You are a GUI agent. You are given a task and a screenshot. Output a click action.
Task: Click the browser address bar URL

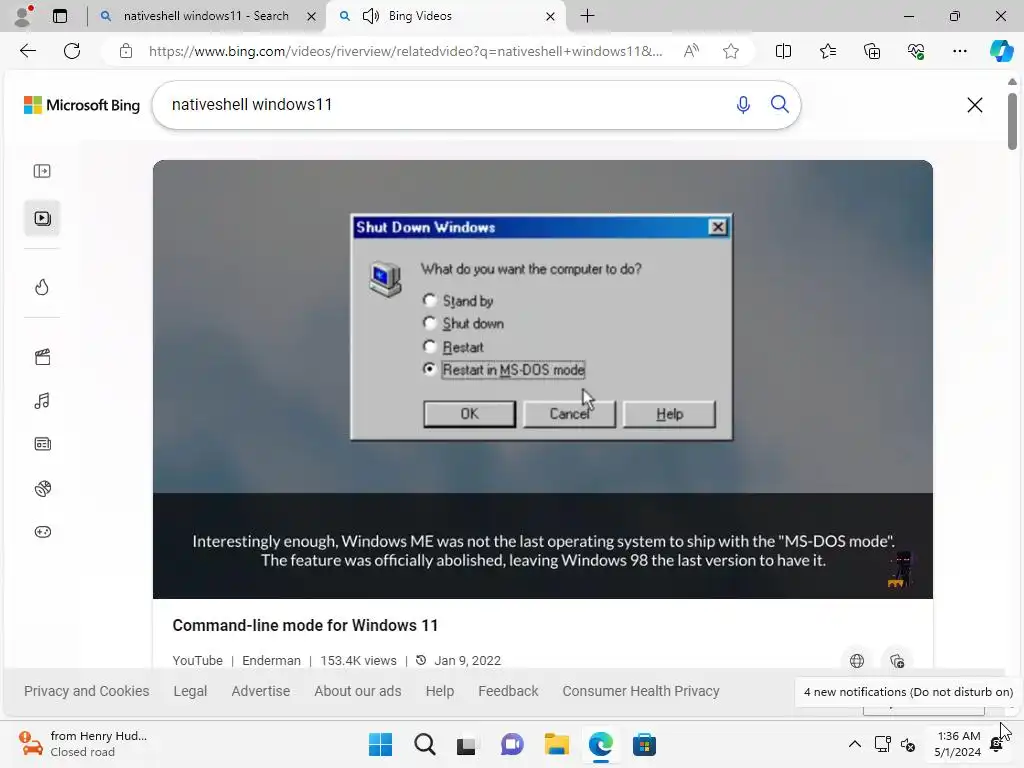405,51
